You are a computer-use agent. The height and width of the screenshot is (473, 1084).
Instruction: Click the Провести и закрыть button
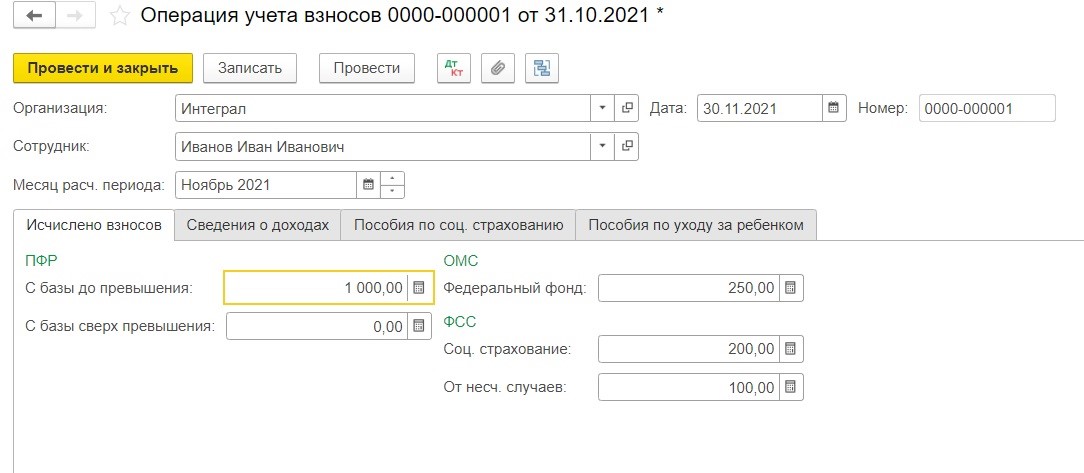tap(103, 68)
